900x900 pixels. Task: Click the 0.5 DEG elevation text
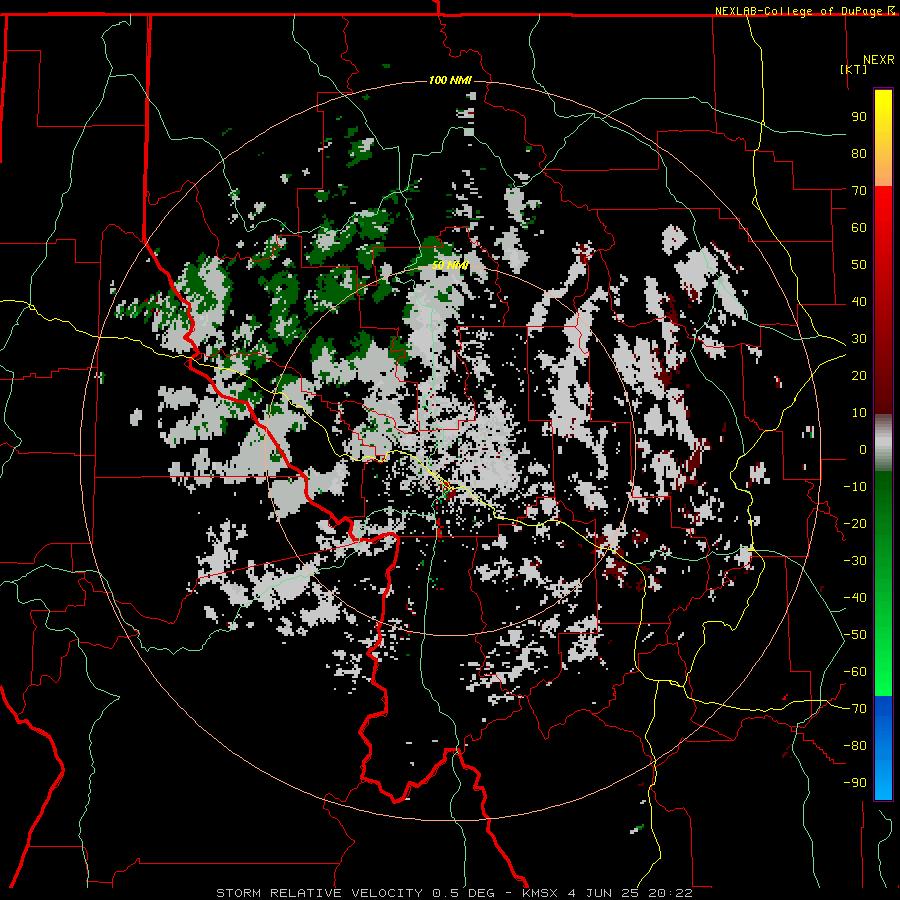pos(463,893)
